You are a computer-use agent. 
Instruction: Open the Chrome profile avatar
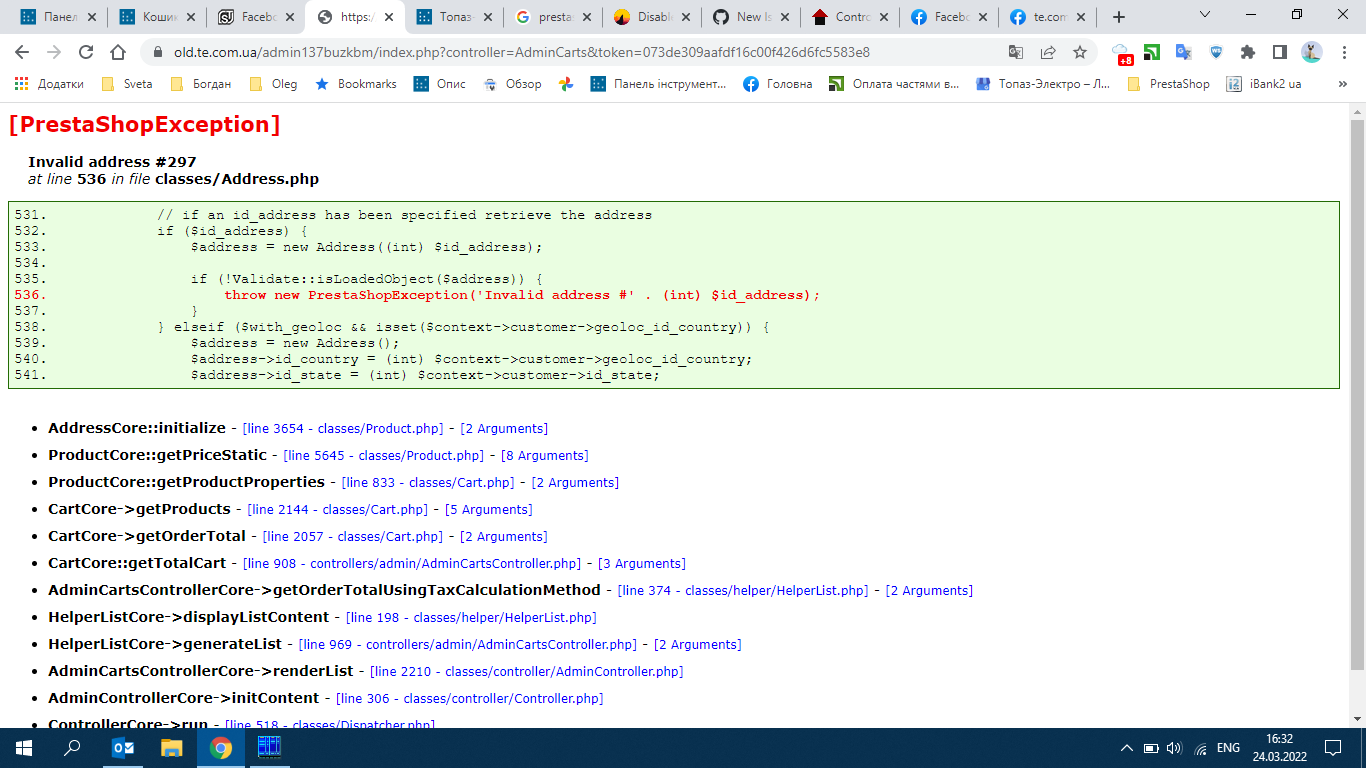click(1312, 52)
